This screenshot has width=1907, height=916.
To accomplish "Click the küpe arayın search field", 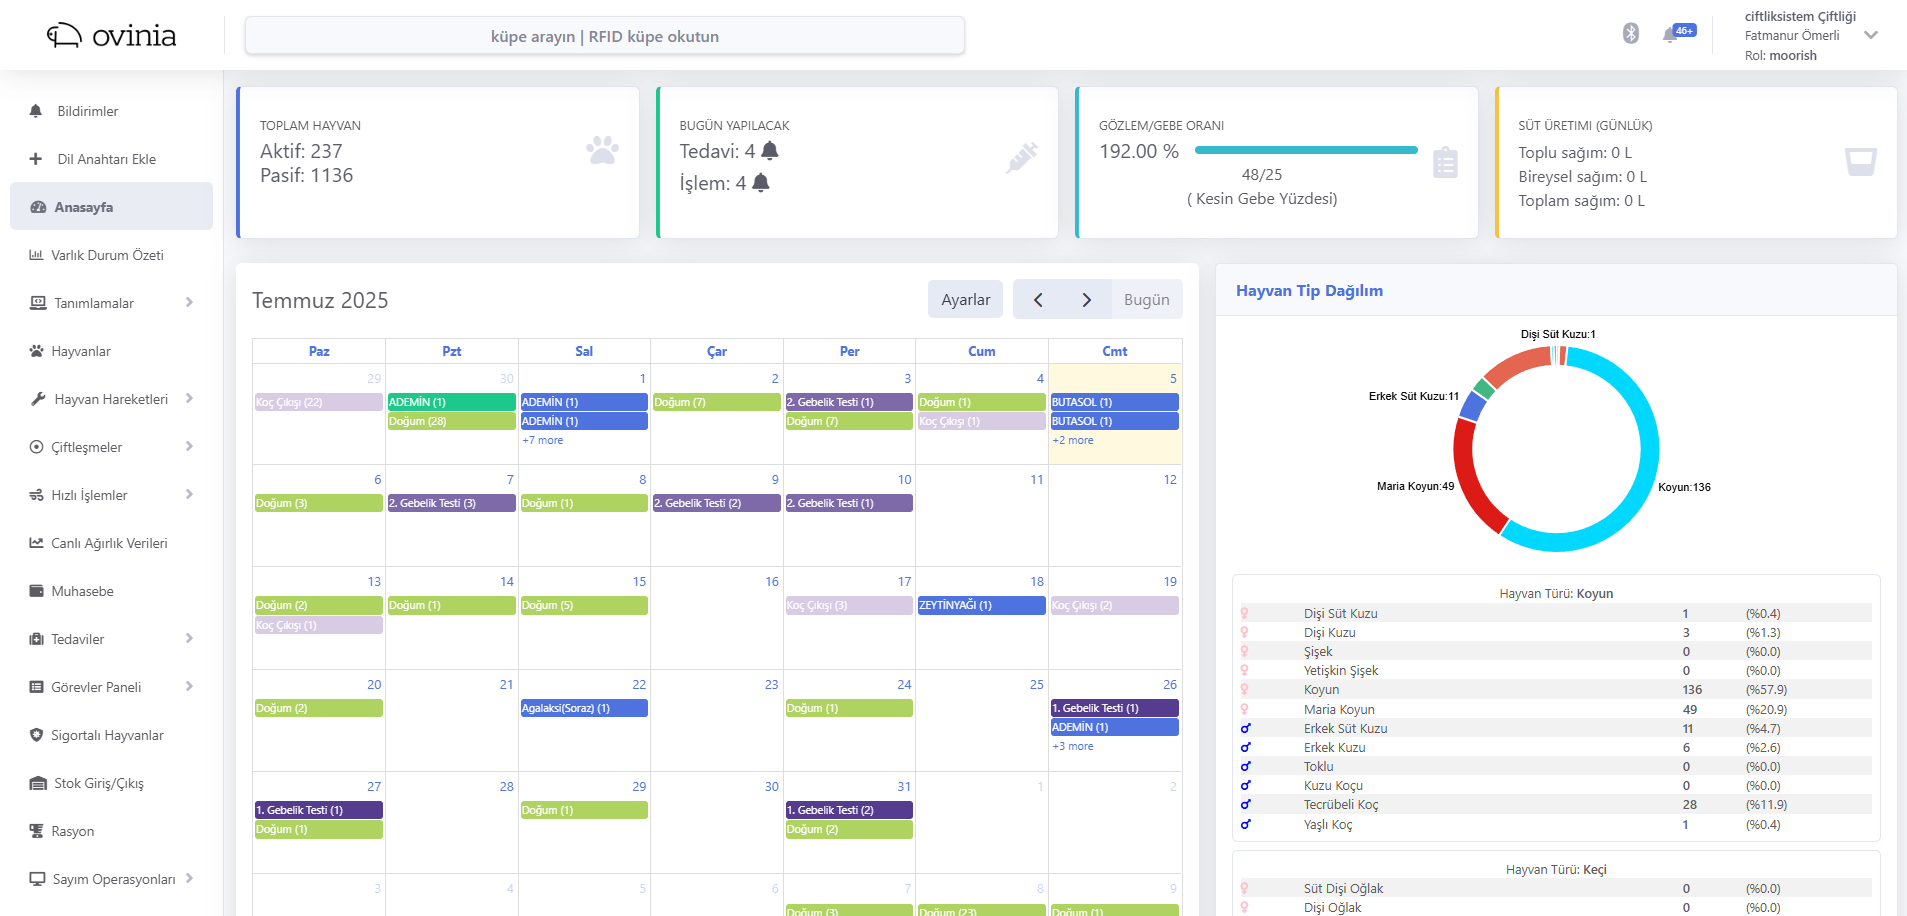I will 605,36.
